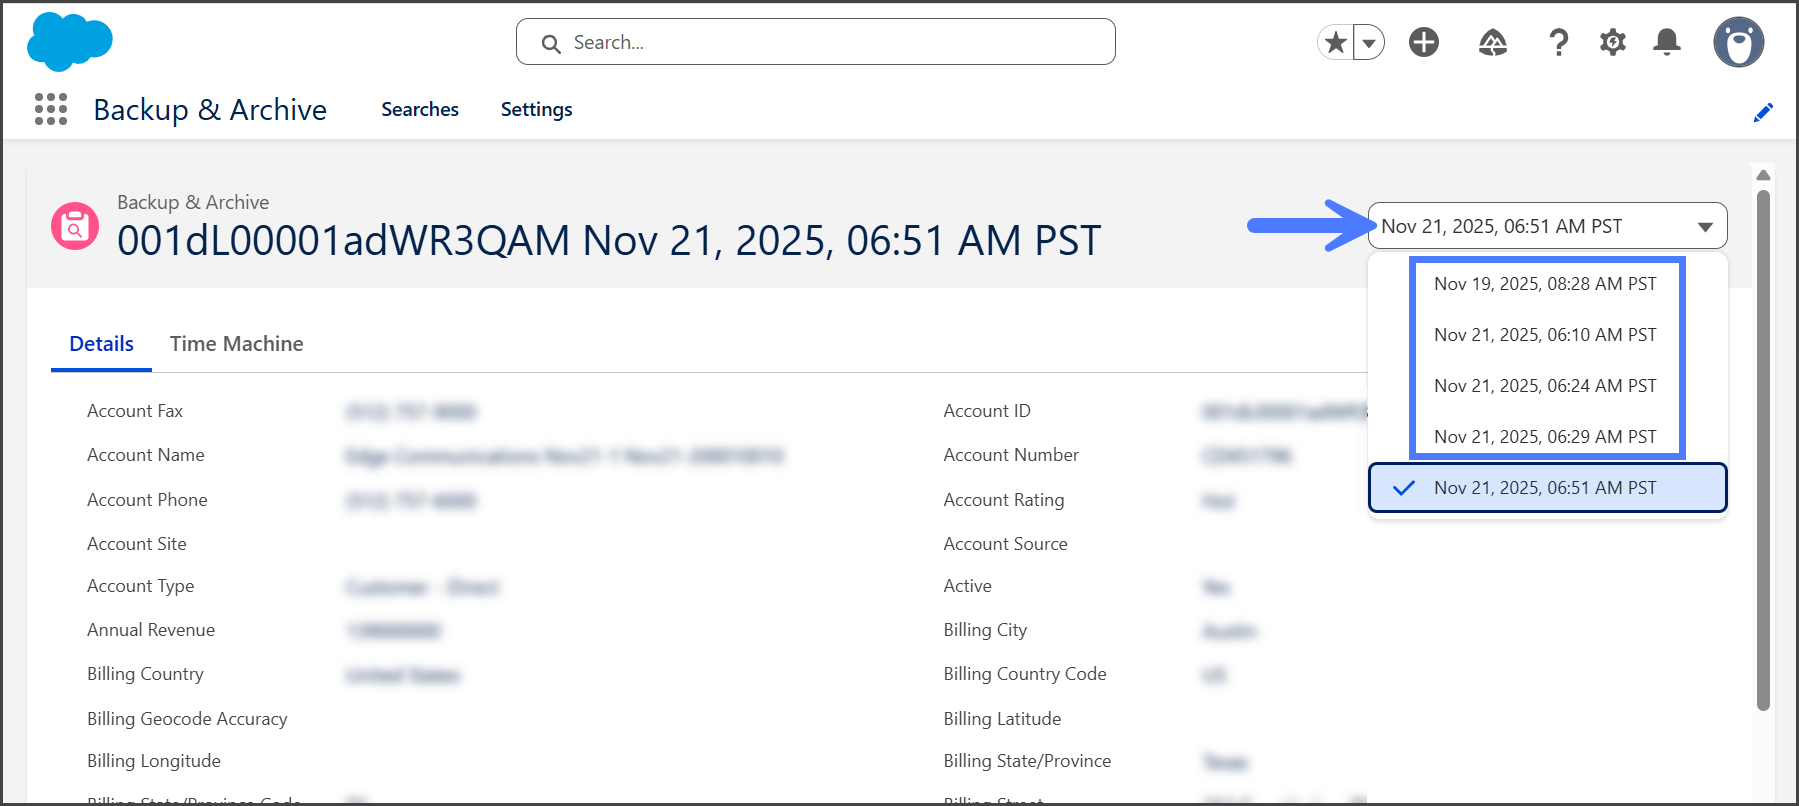
Task: Open the App Launcher grid icon
Action: (x=51, y=109)
